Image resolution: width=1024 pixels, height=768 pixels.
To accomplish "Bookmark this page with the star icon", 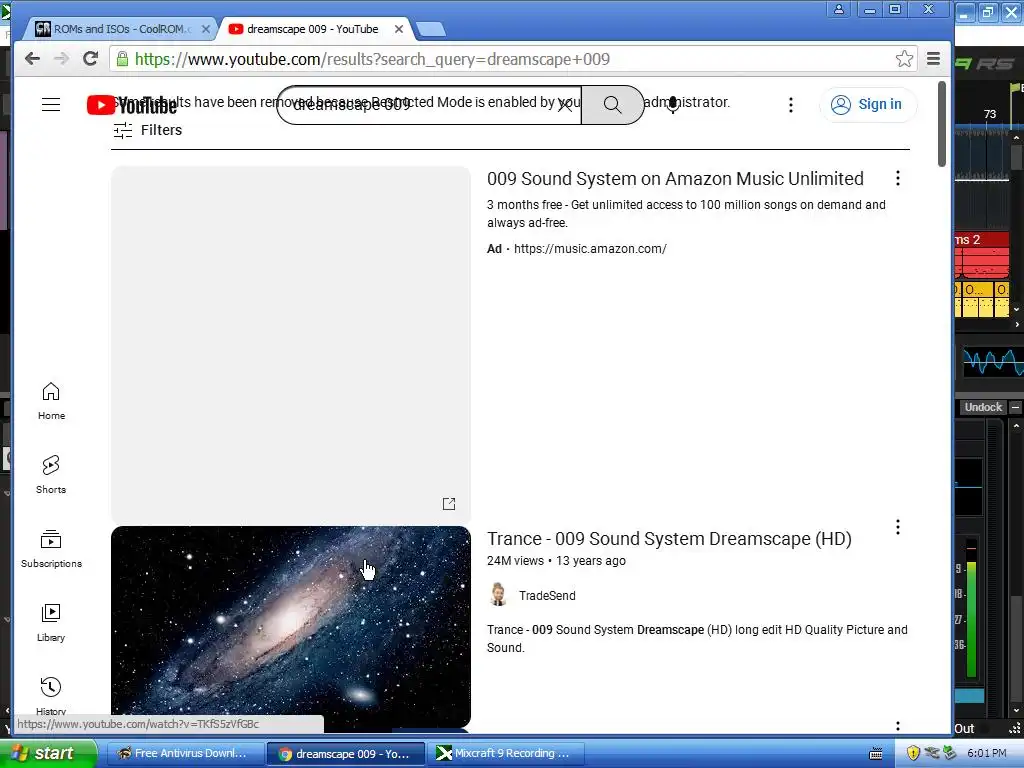I will (904, 59).
